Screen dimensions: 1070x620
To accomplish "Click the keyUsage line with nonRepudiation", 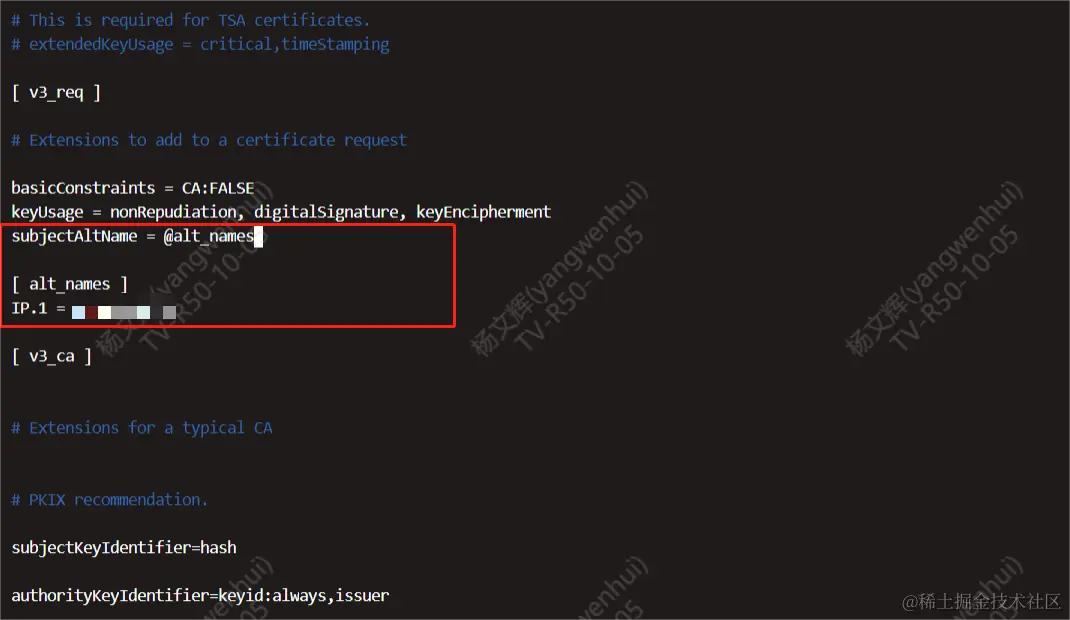I will [280, 212].
